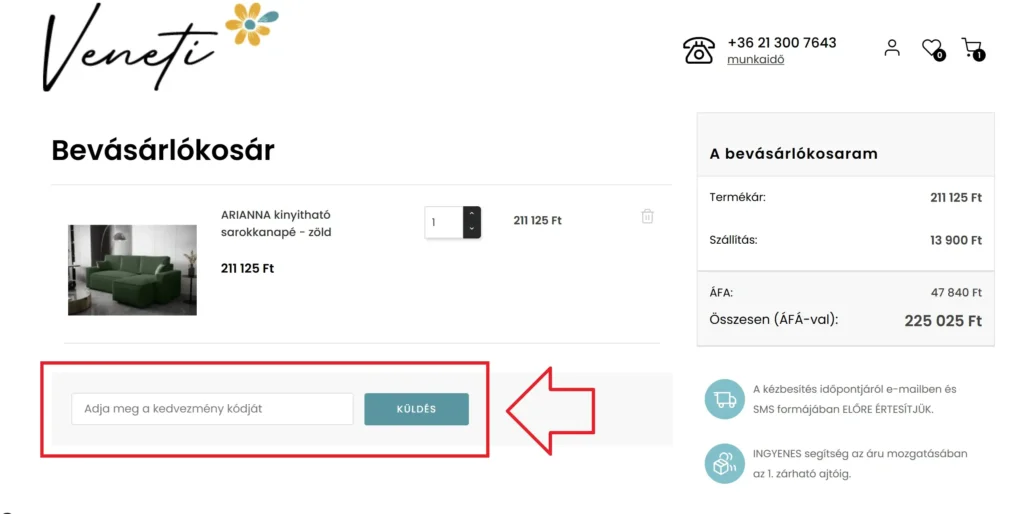Open the munkaidő link
Screen dimensions: 1024x514
coord(755,60)
